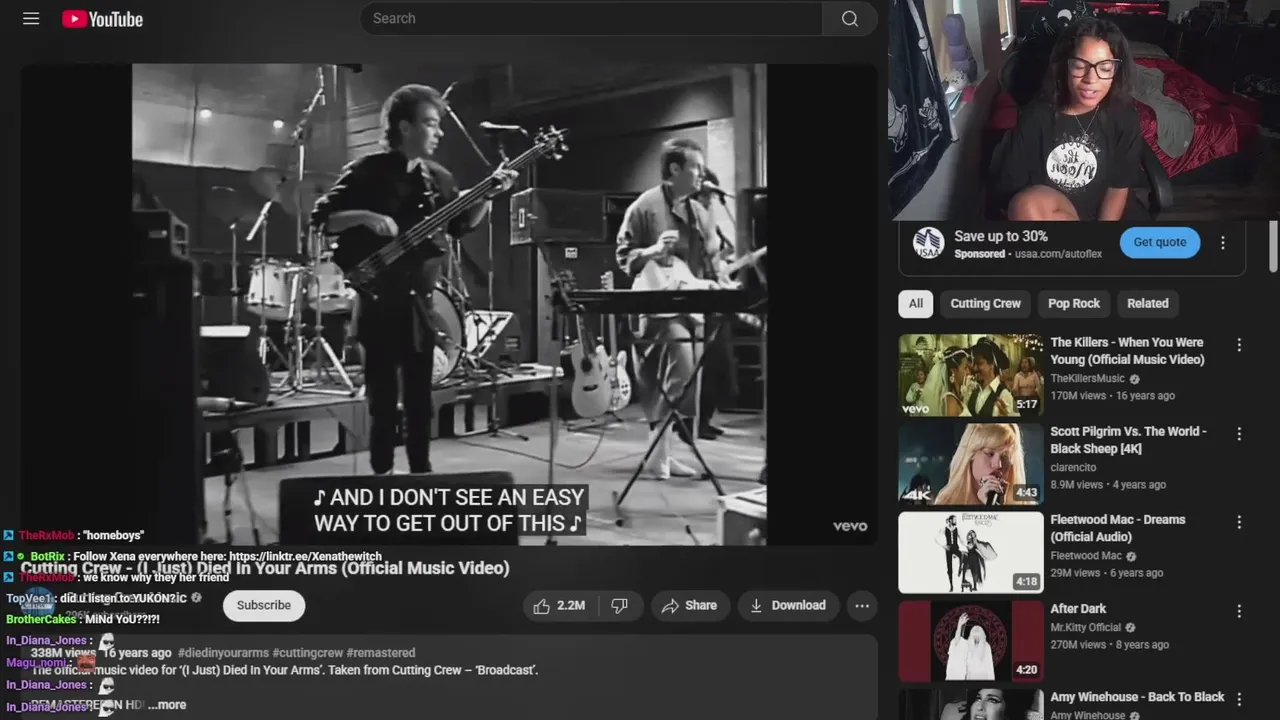Click the After Dark title
The height and width of the screenshot is (720, 1280).
1078,608
